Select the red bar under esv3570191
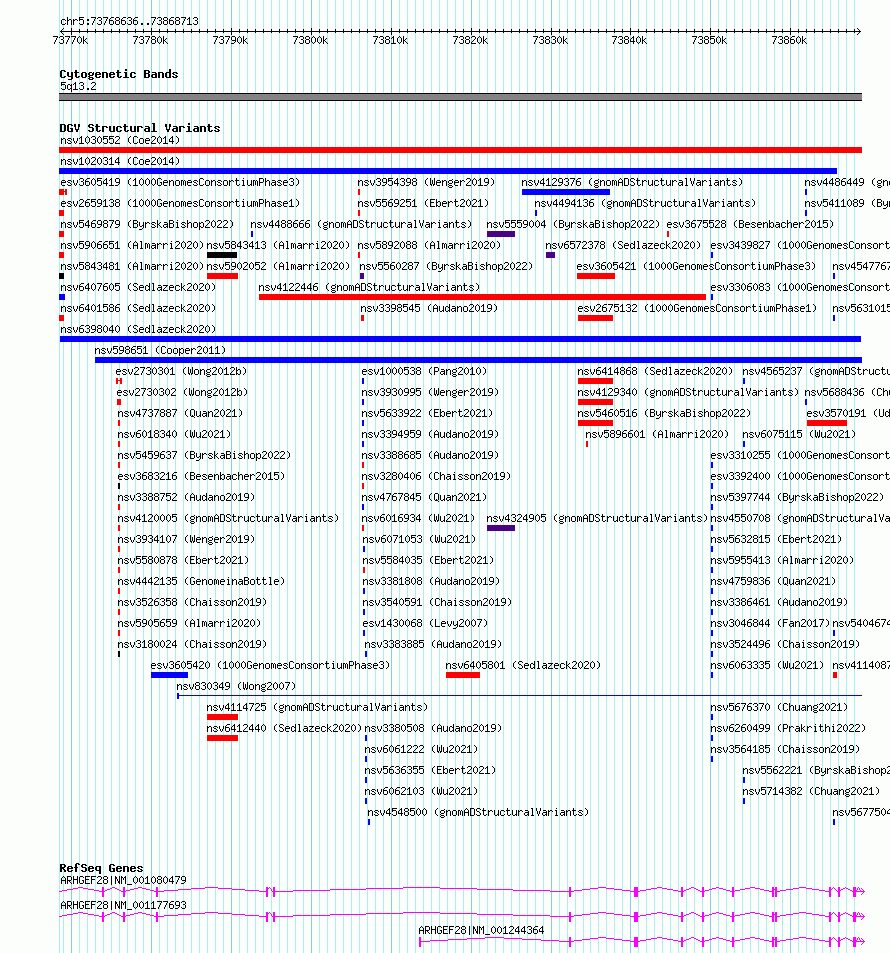This screenshot has height=953, width=890. pos(827,423)
